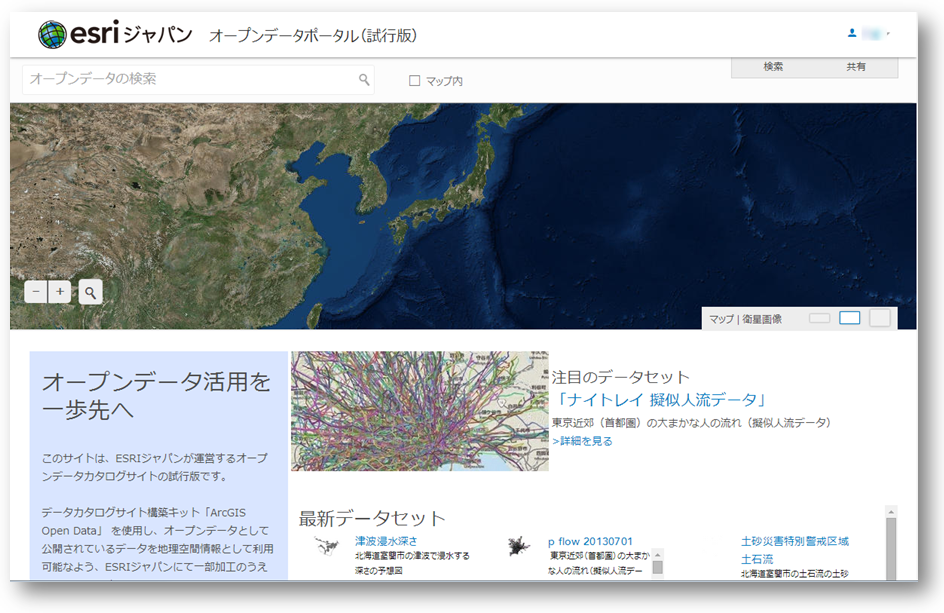Switch to the 検索 tab

pyautogui.click(x=773, y=67)
